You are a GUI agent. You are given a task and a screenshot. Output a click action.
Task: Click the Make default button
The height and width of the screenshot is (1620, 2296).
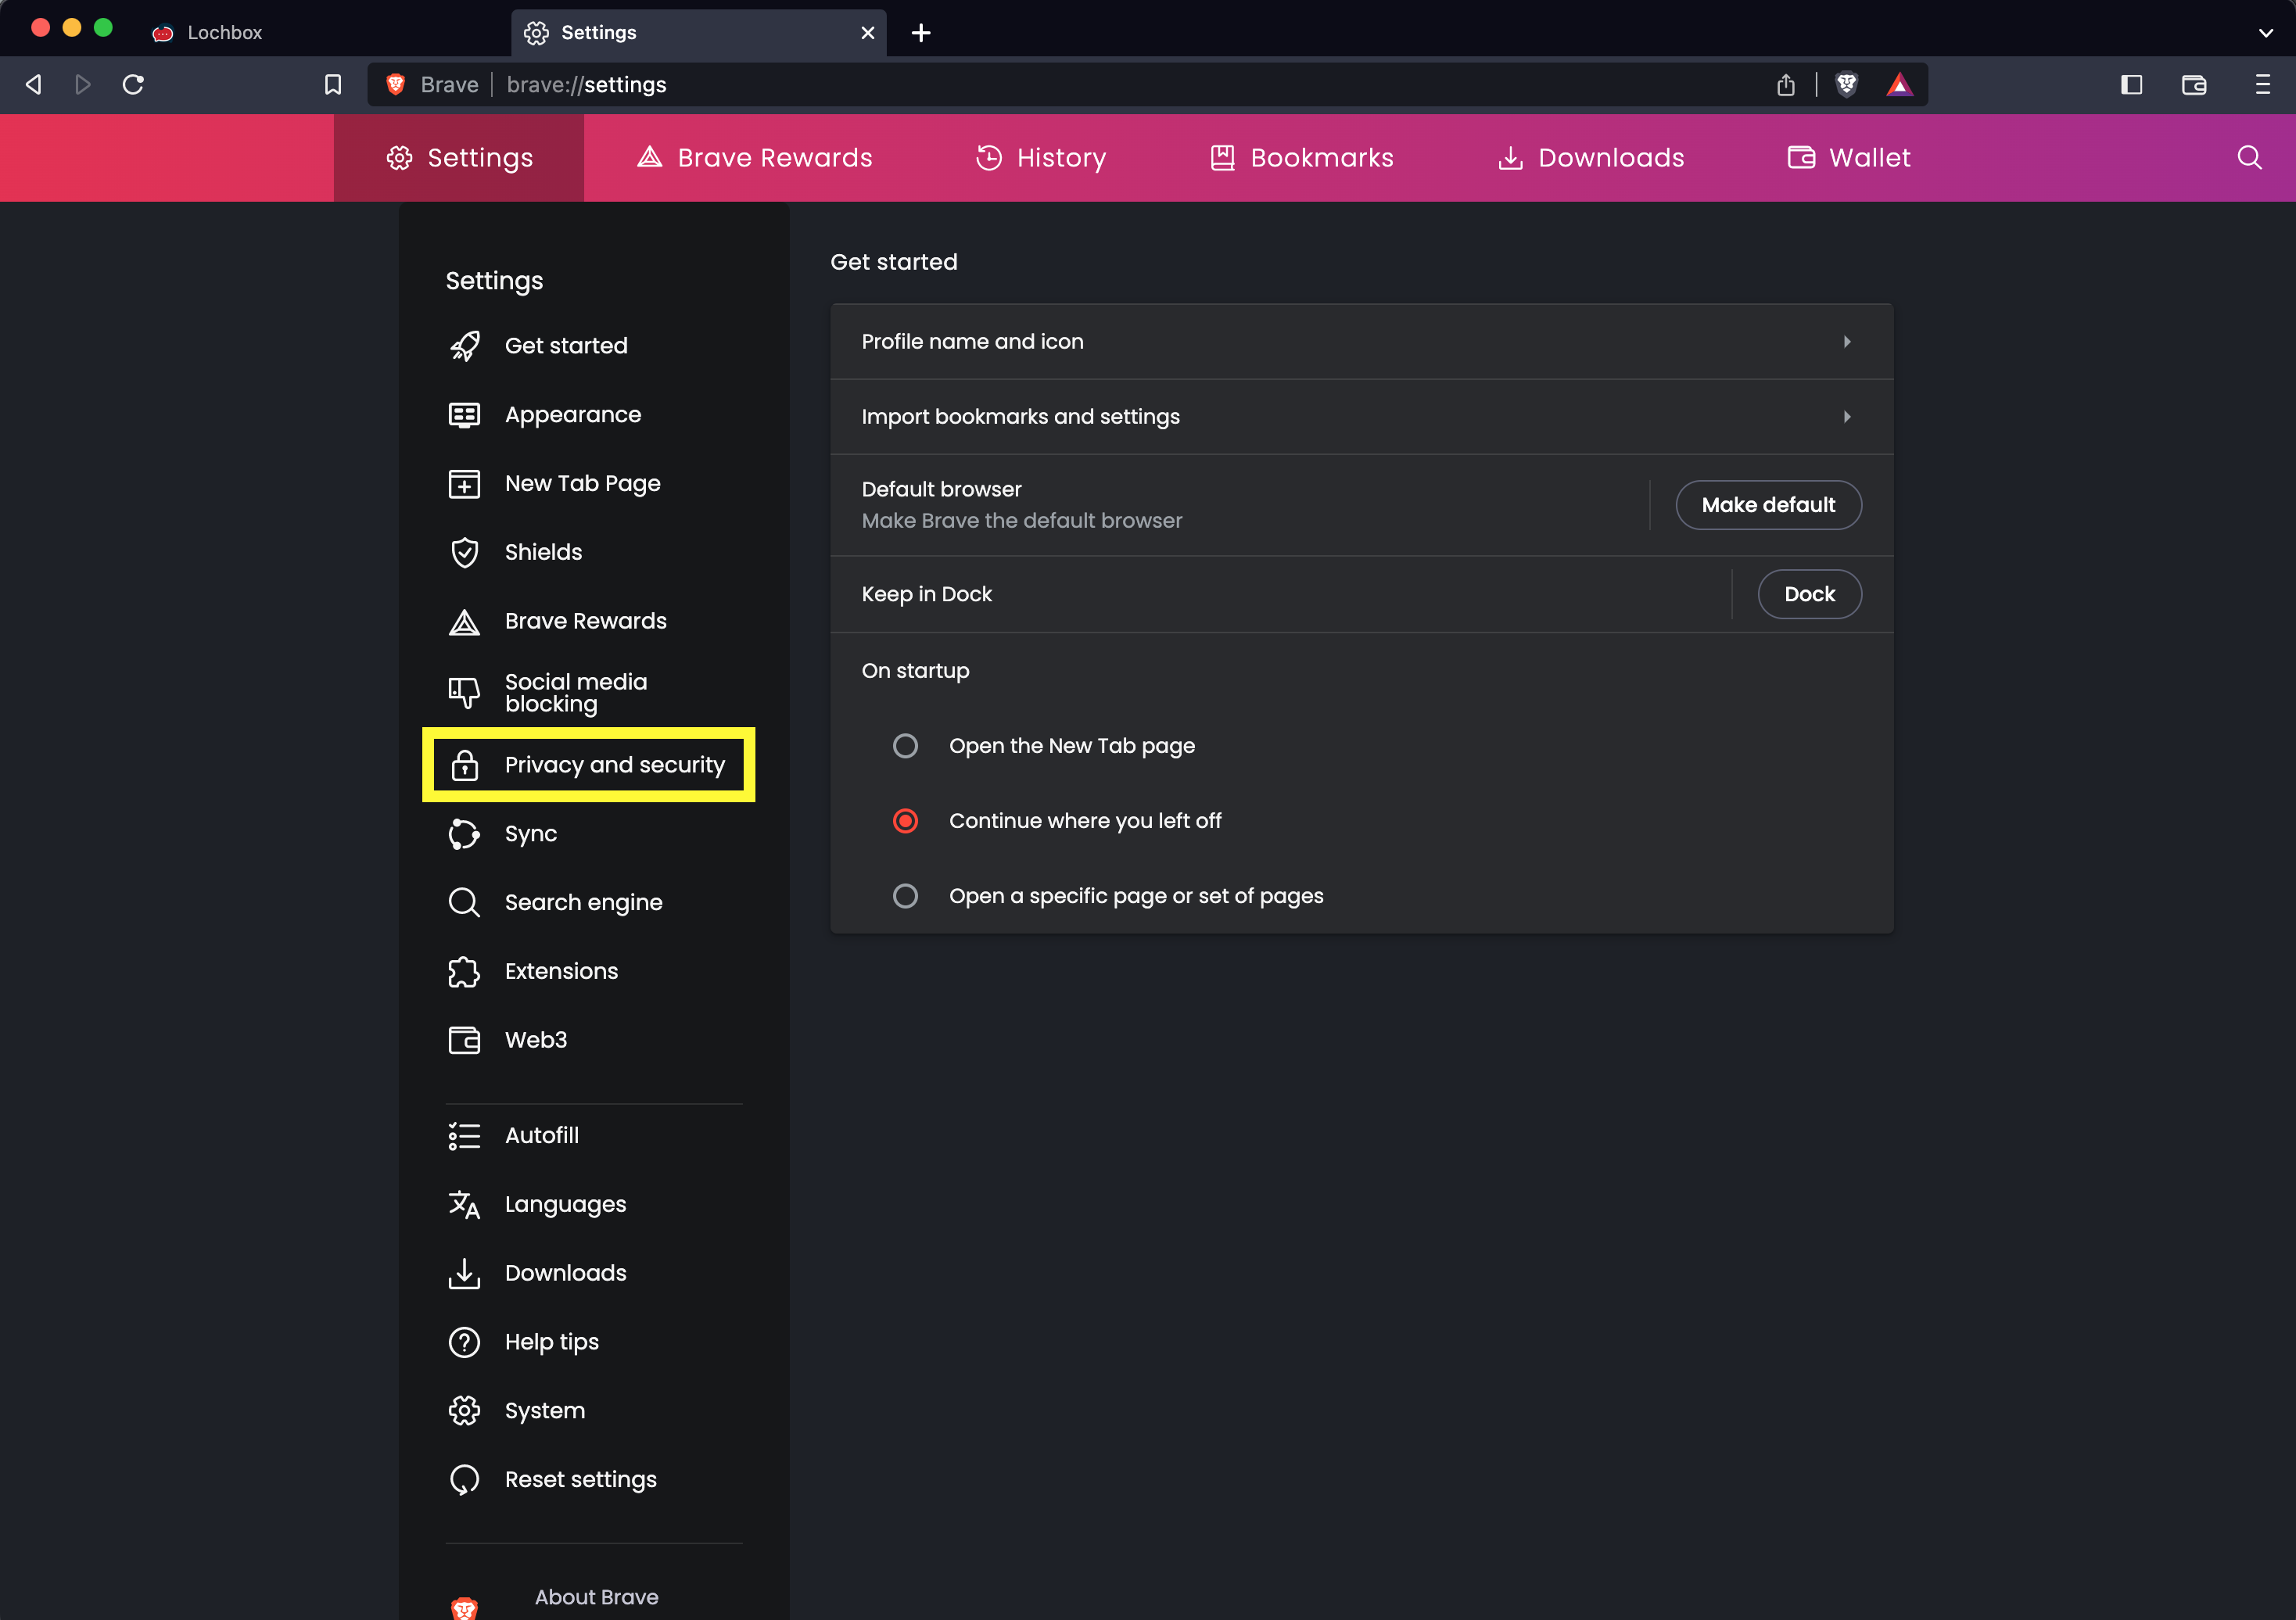(1768, 505)
